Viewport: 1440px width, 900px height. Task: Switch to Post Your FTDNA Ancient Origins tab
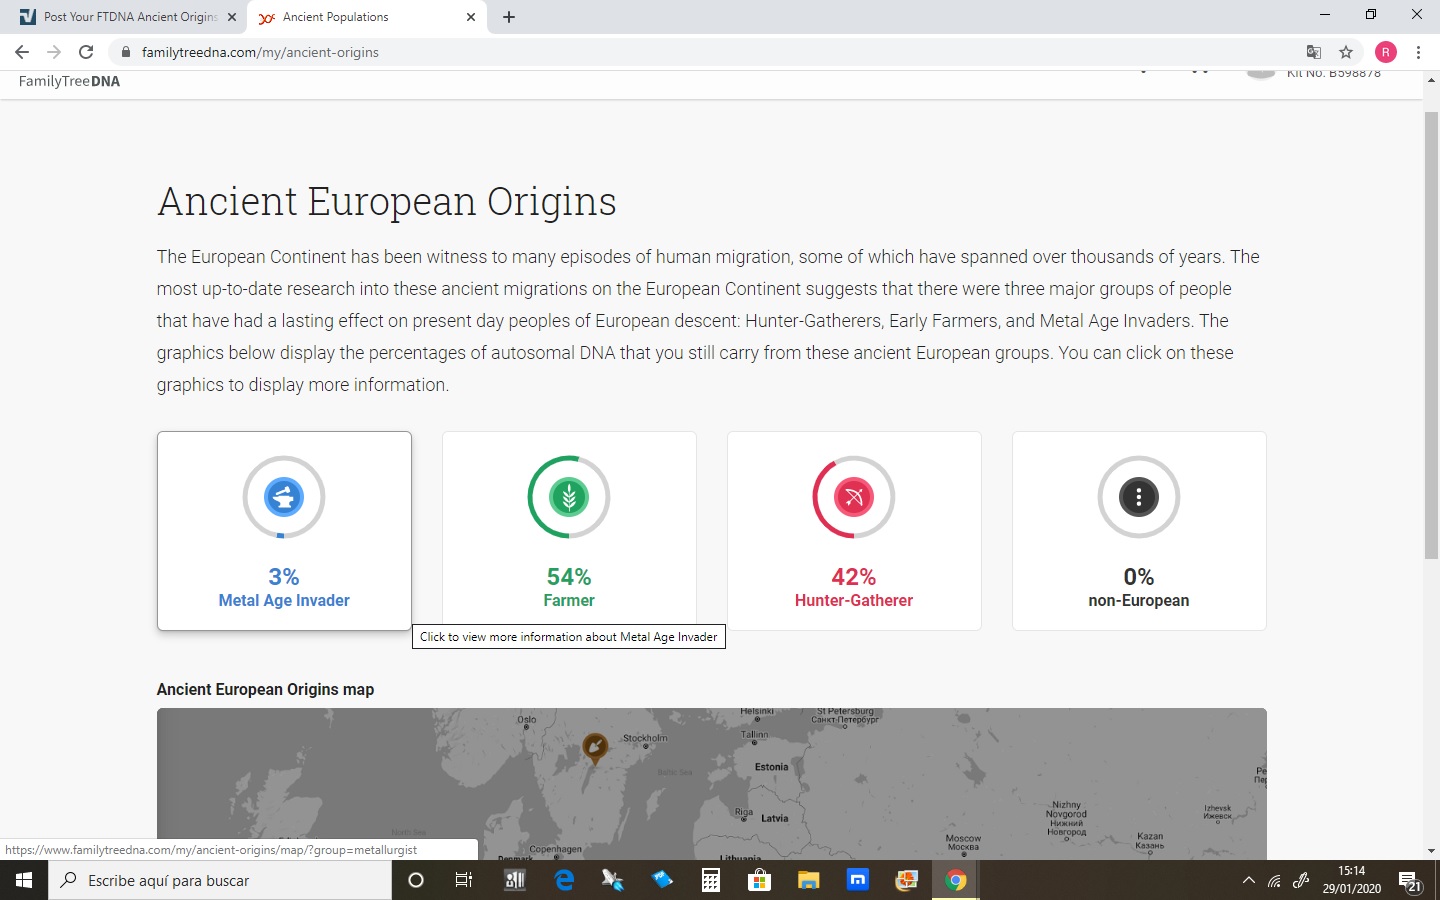tap(126, 17)
